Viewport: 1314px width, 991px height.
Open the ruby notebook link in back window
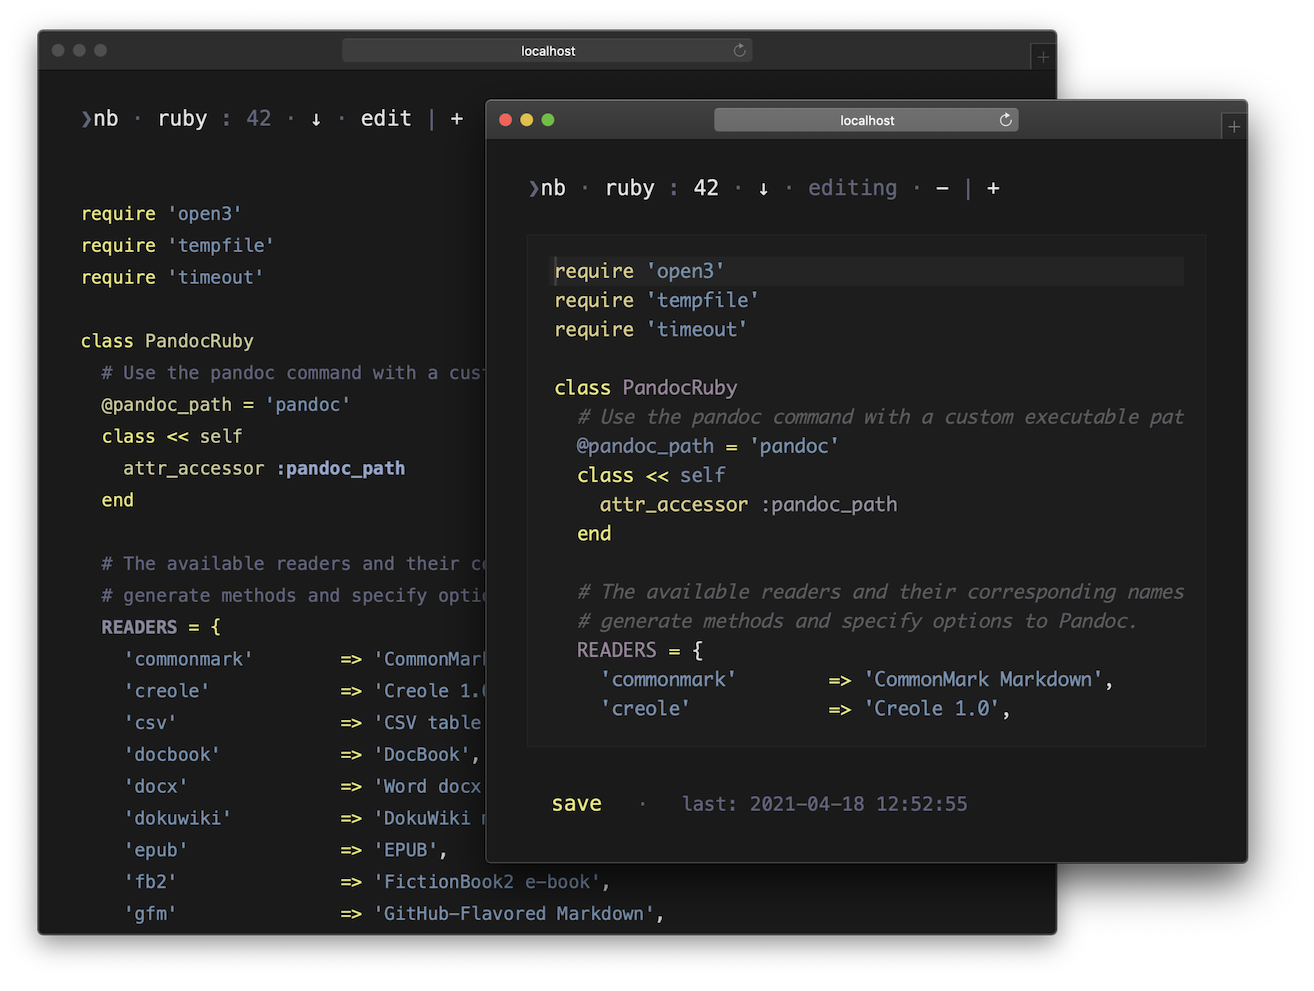[x=183, y=118]
